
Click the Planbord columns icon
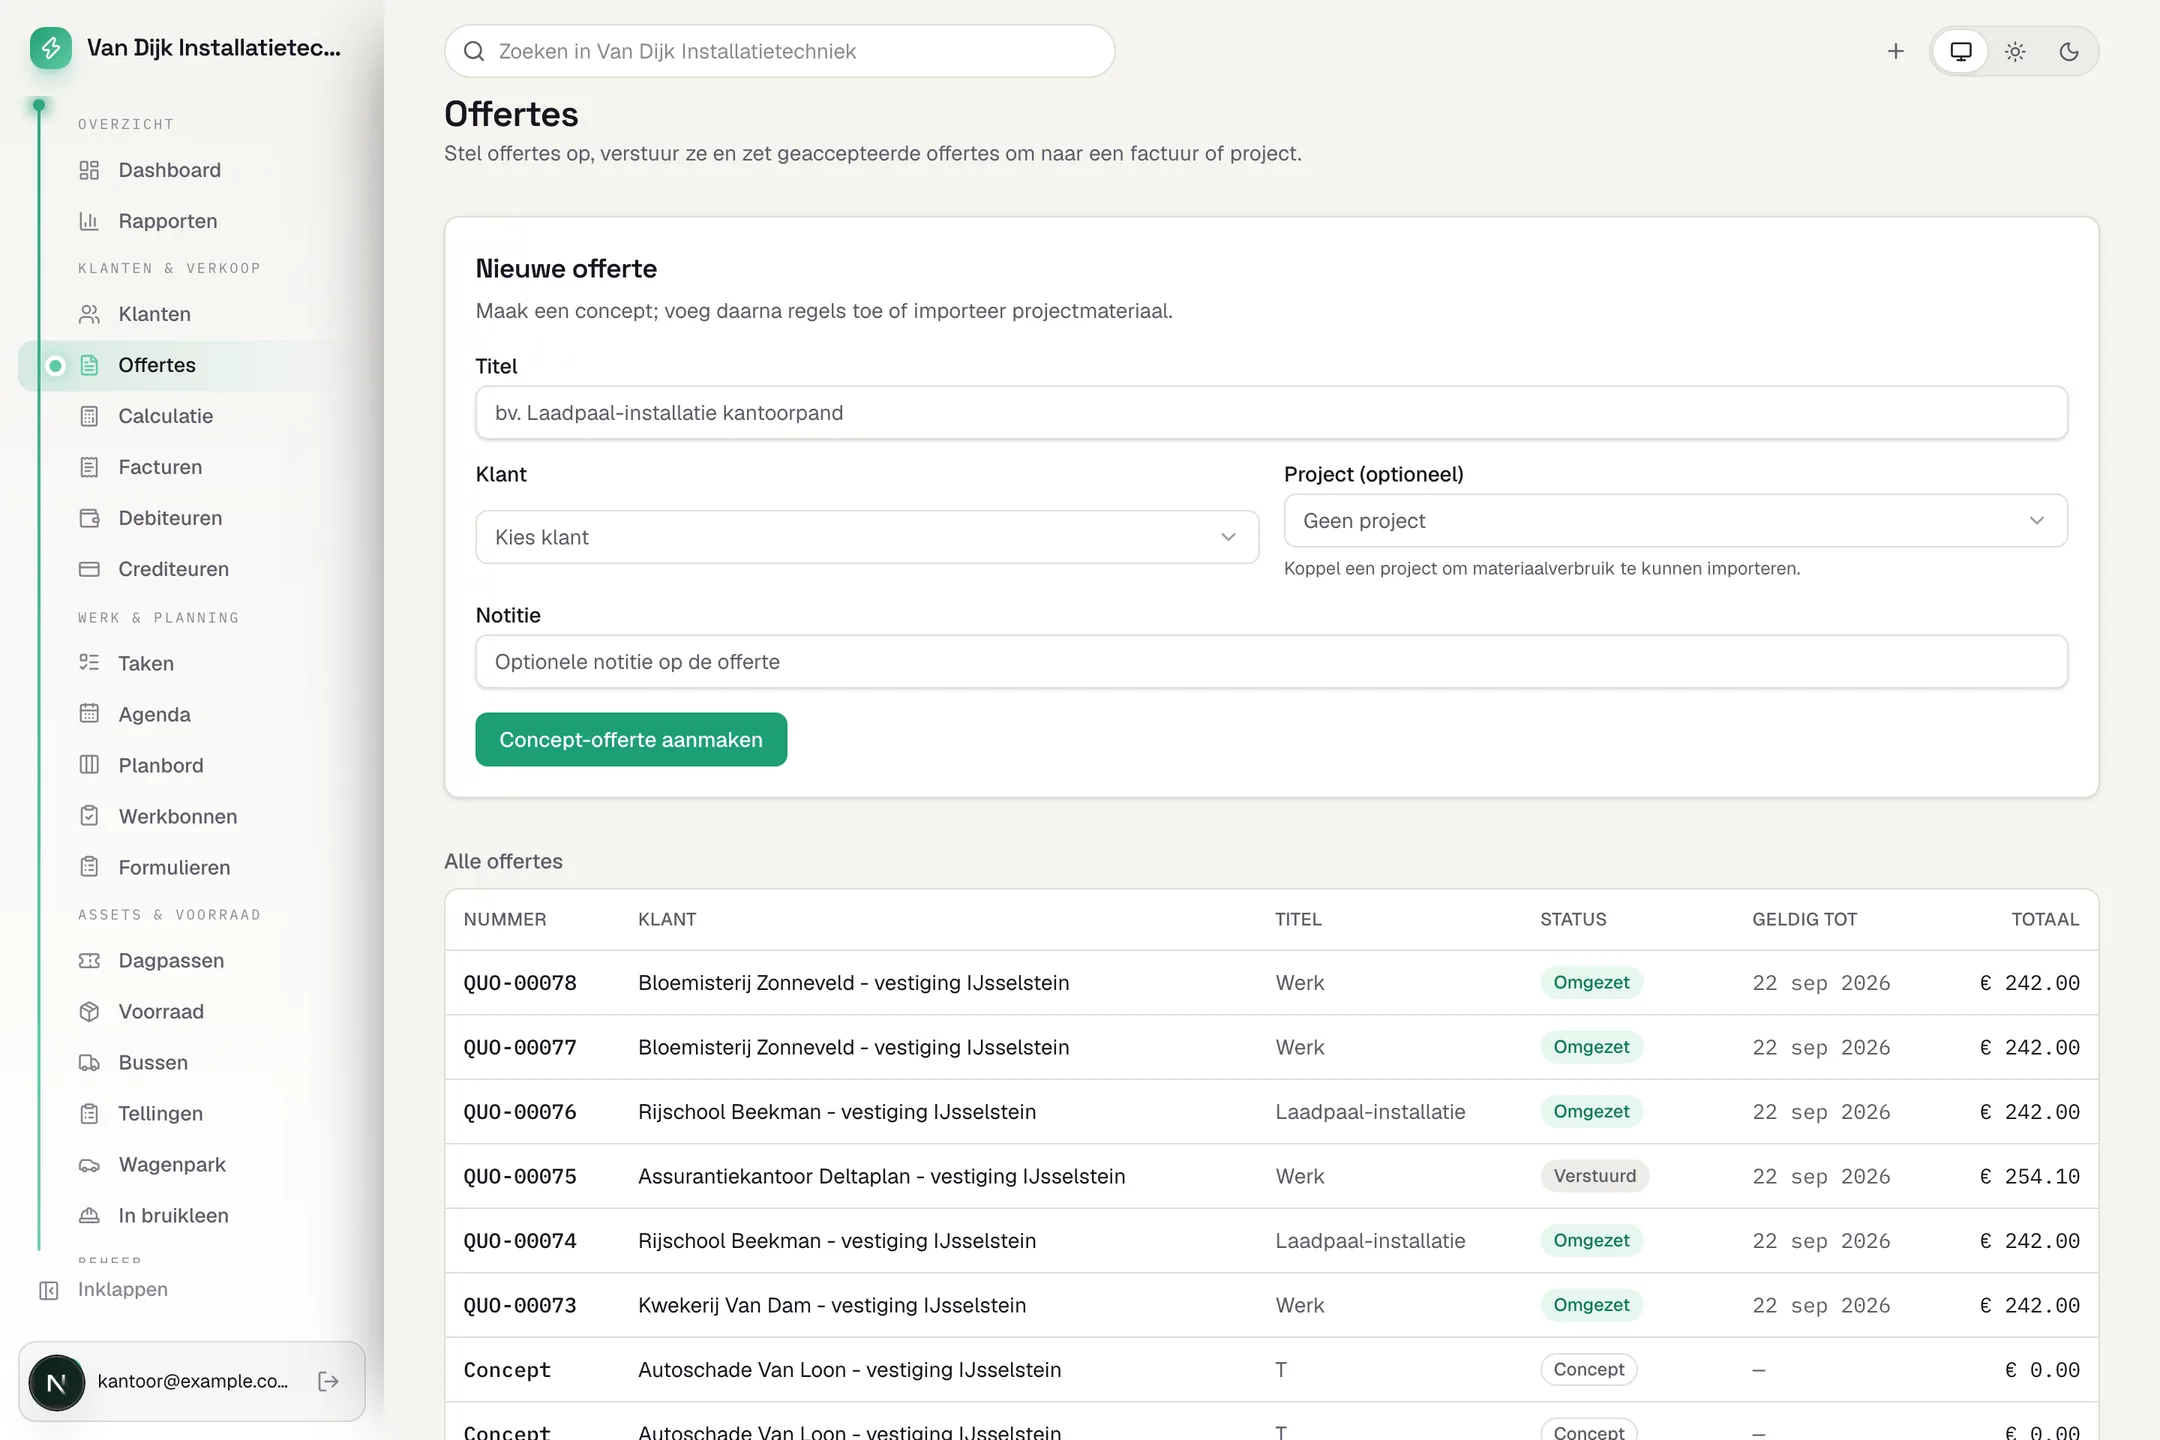click(x=89, y=765)
